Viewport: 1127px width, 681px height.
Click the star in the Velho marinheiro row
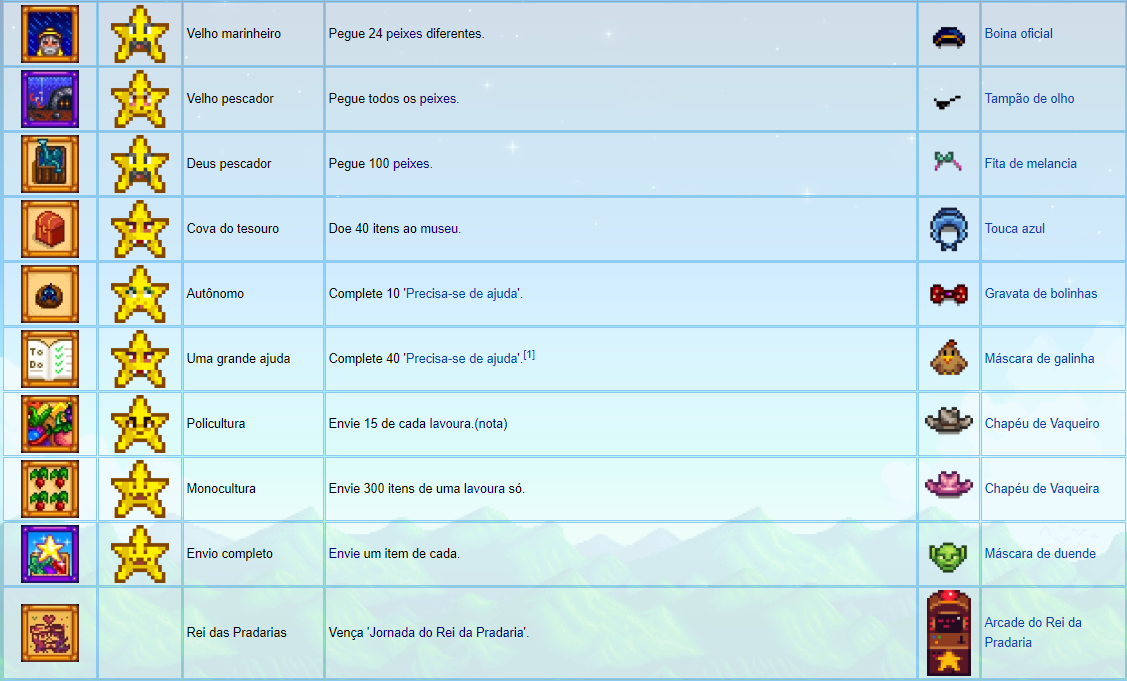tap(139, 34)
